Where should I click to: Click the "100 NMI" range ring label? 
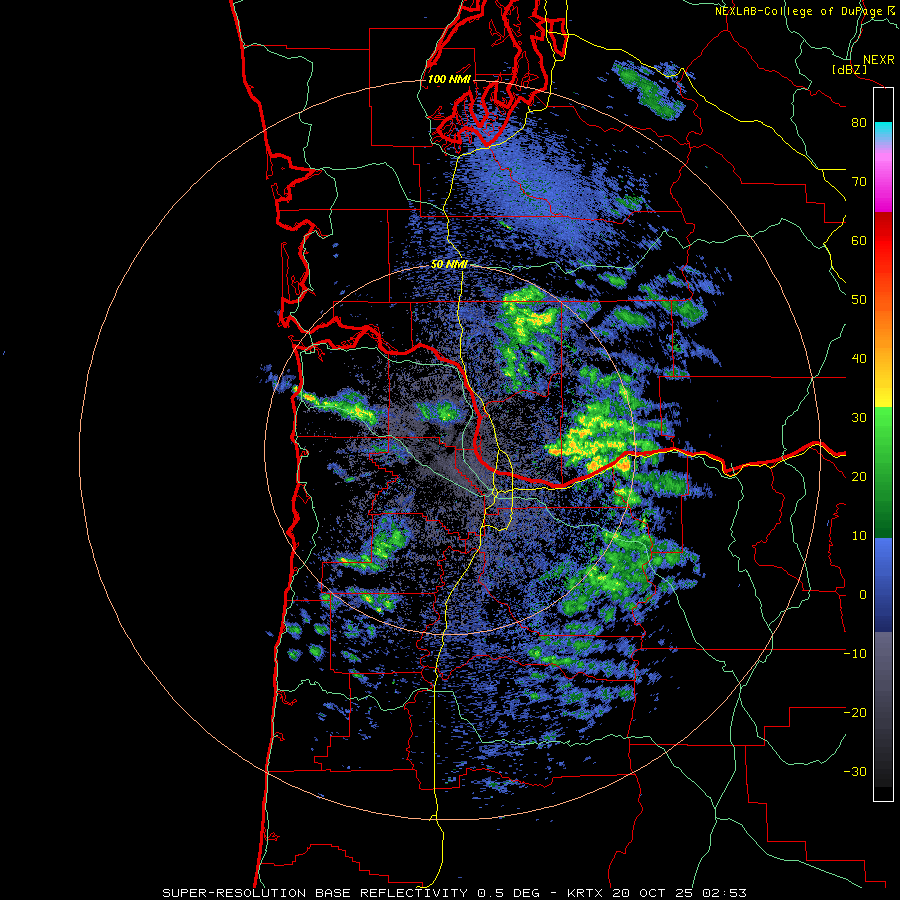(449, 79)
